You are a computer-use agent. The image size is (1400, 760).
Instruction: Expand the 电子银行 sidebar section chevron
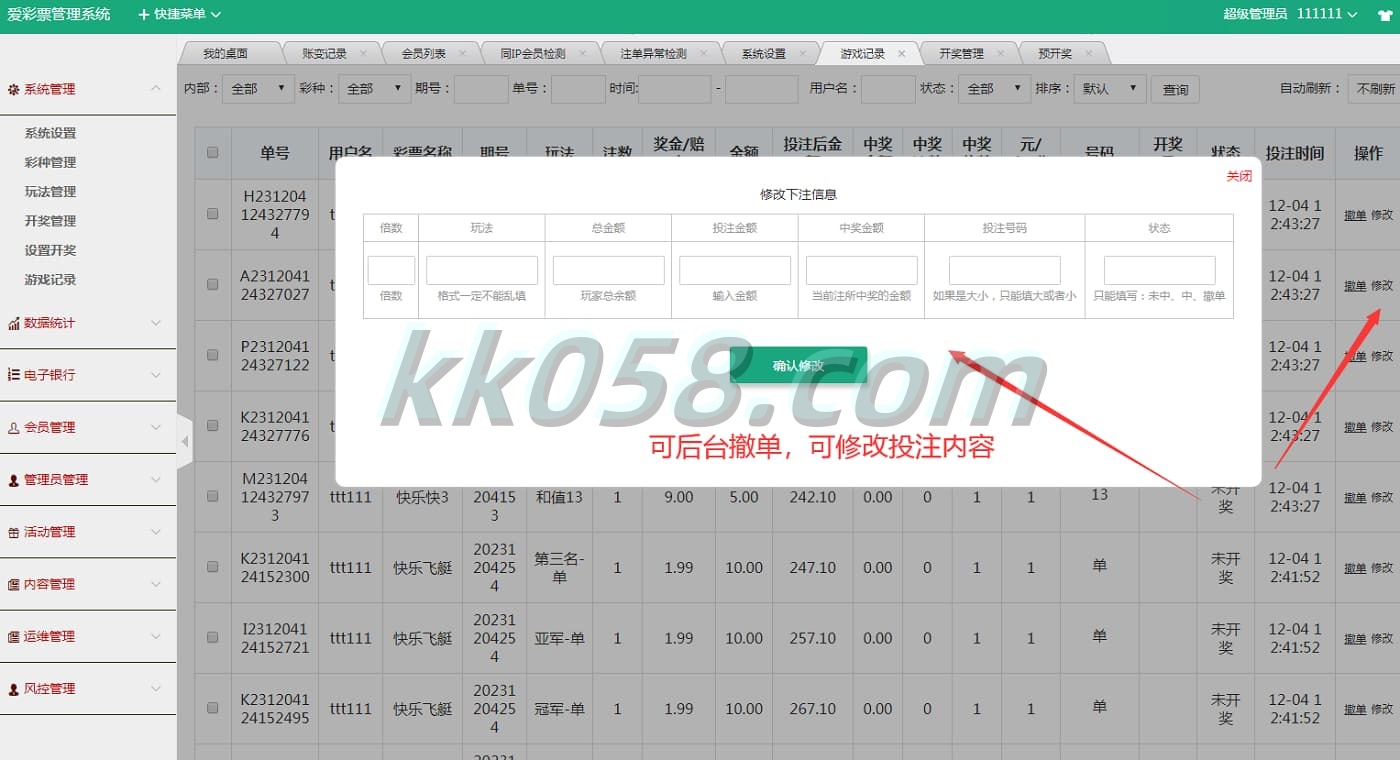[155, 375]
